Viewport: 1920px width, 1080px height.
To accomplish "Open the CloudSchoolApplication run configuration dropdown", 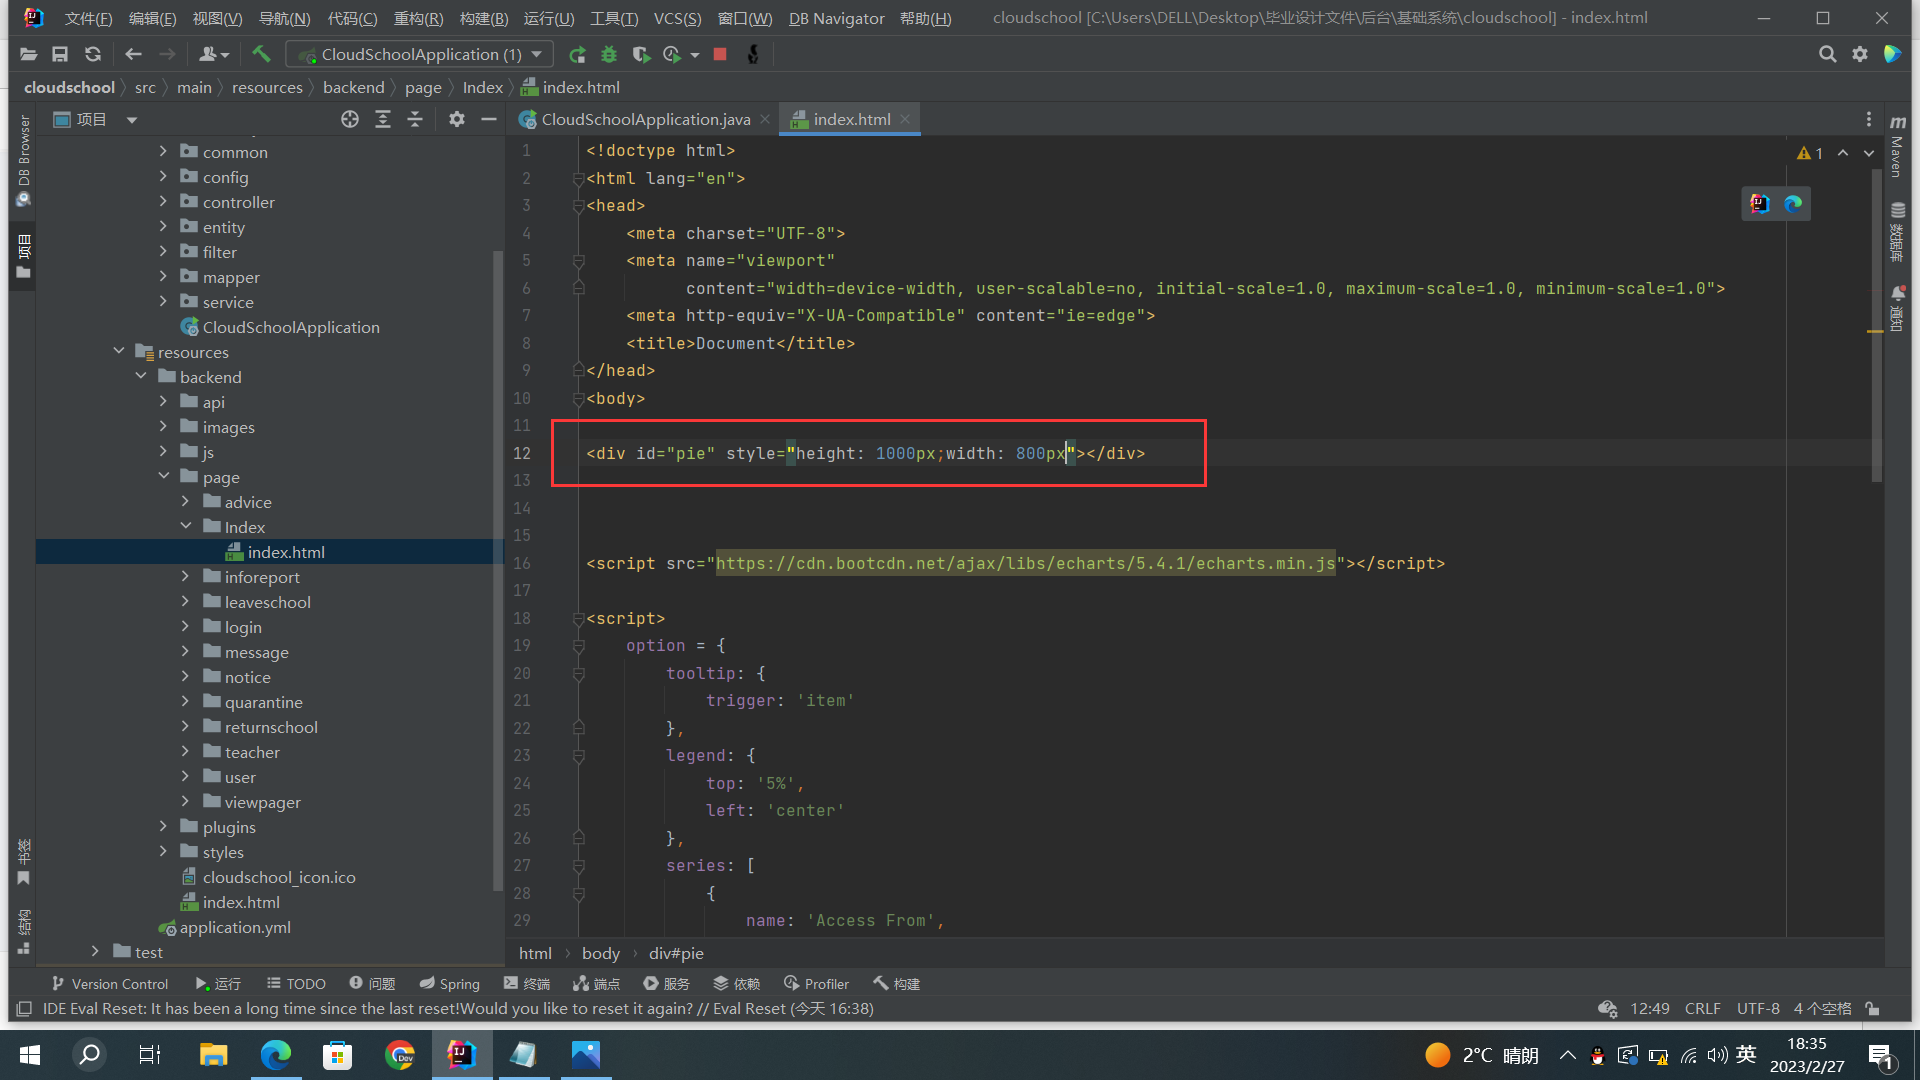I will pyautogui.click(x=424, y=54).
